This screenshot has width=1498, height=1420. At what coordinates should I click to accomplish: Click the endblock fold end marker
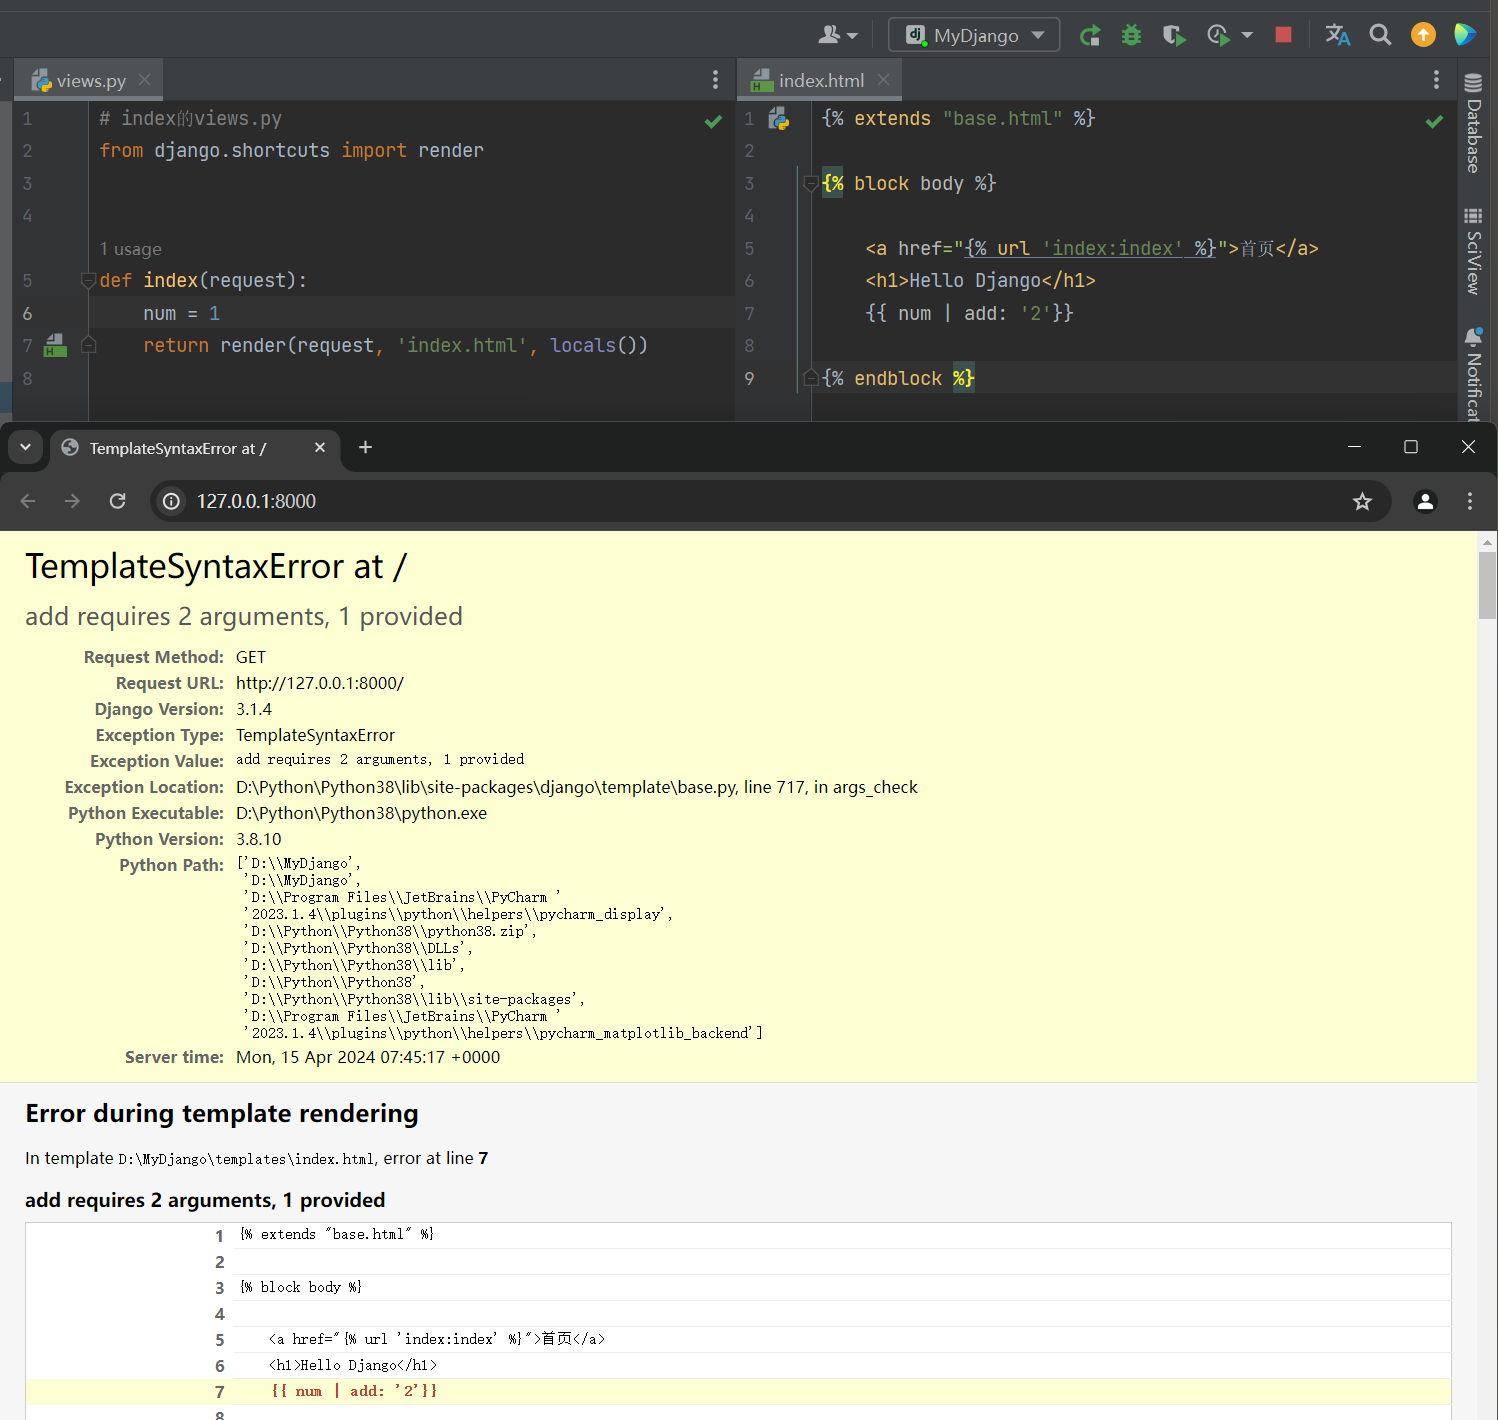click(811, 378)
